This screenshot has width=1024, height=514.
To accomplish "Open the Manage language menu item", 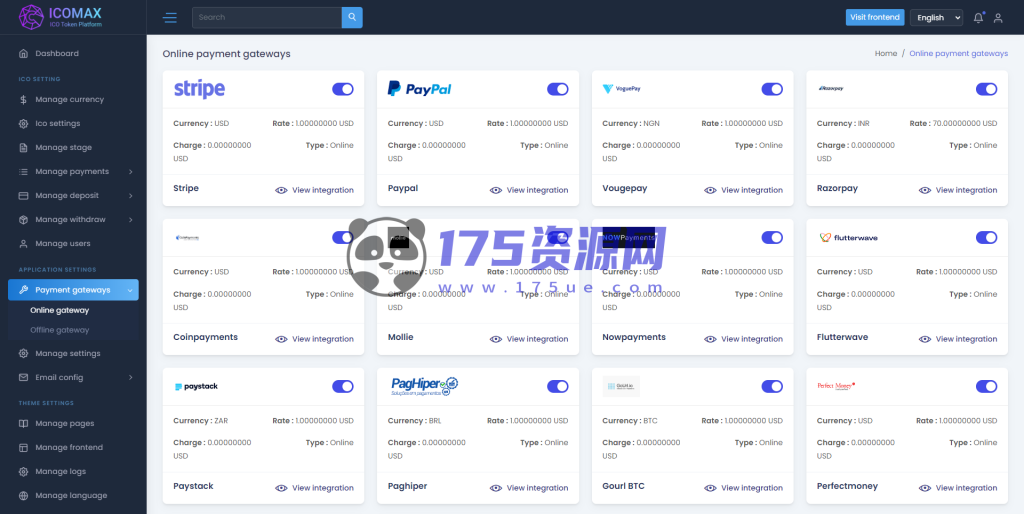I will [x=73, y=496].
